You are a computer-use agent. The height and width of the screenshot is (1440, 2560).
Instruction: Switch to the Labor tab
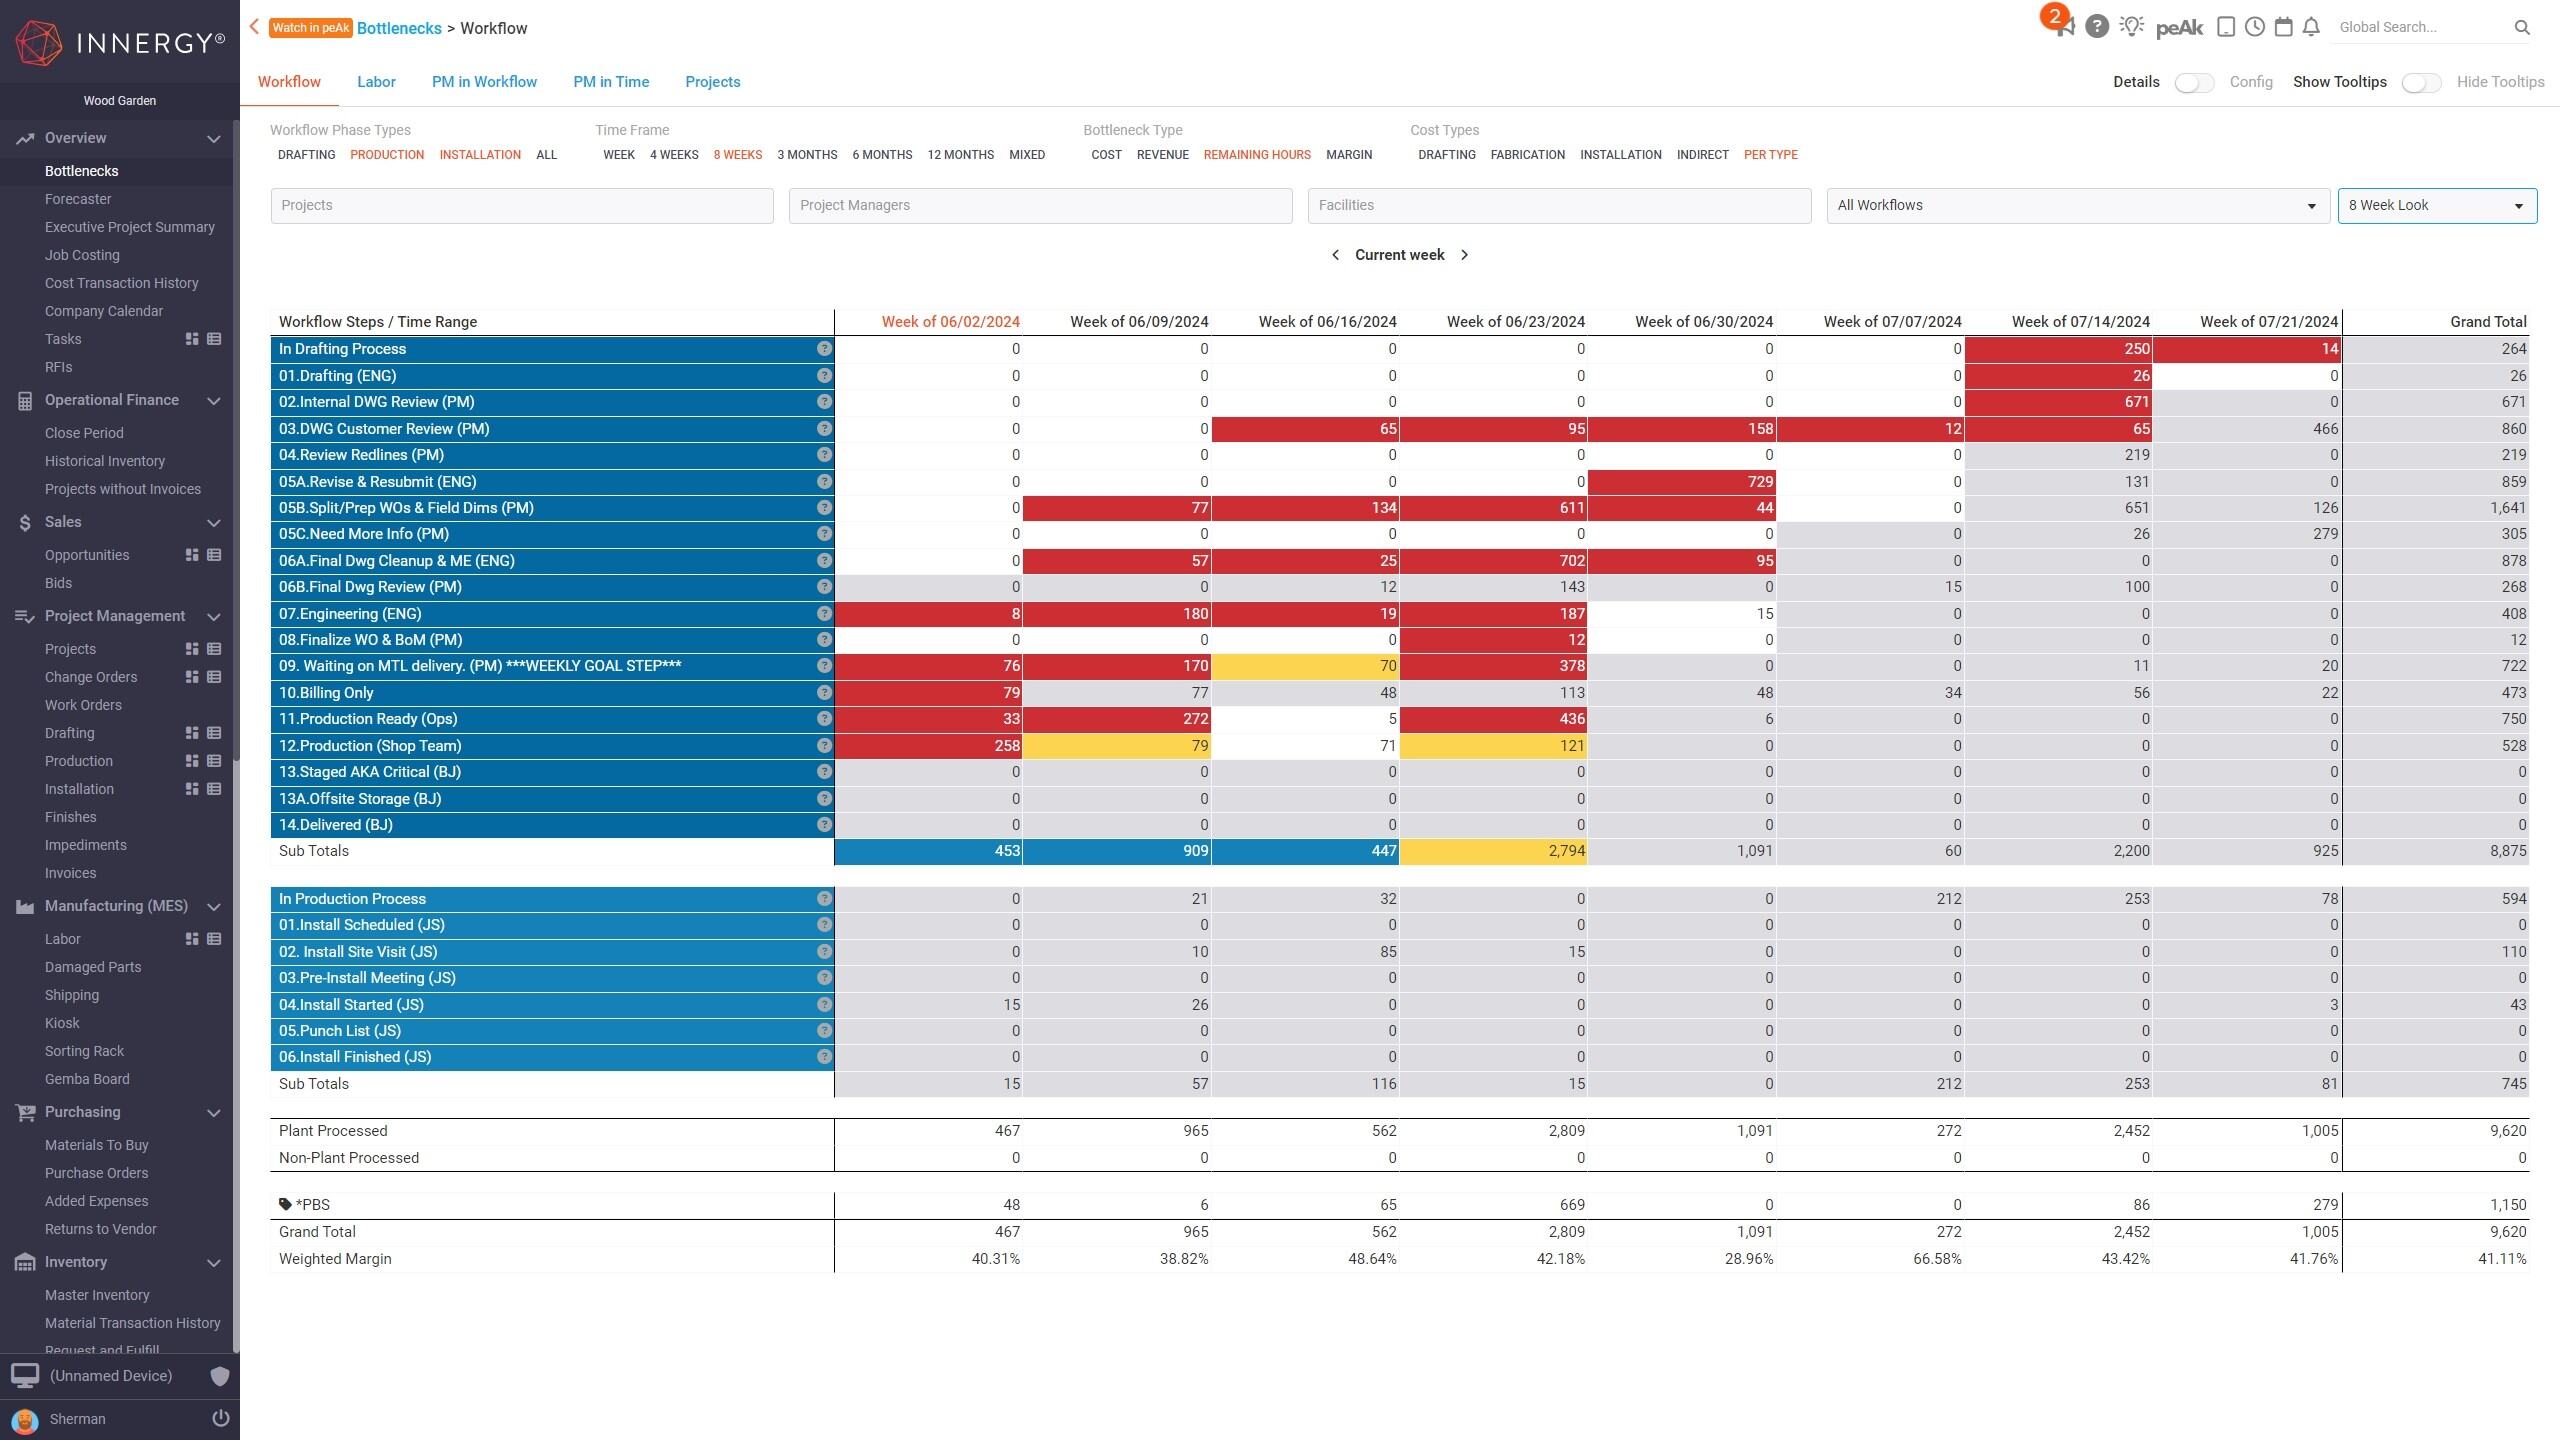tap(376, 82)
